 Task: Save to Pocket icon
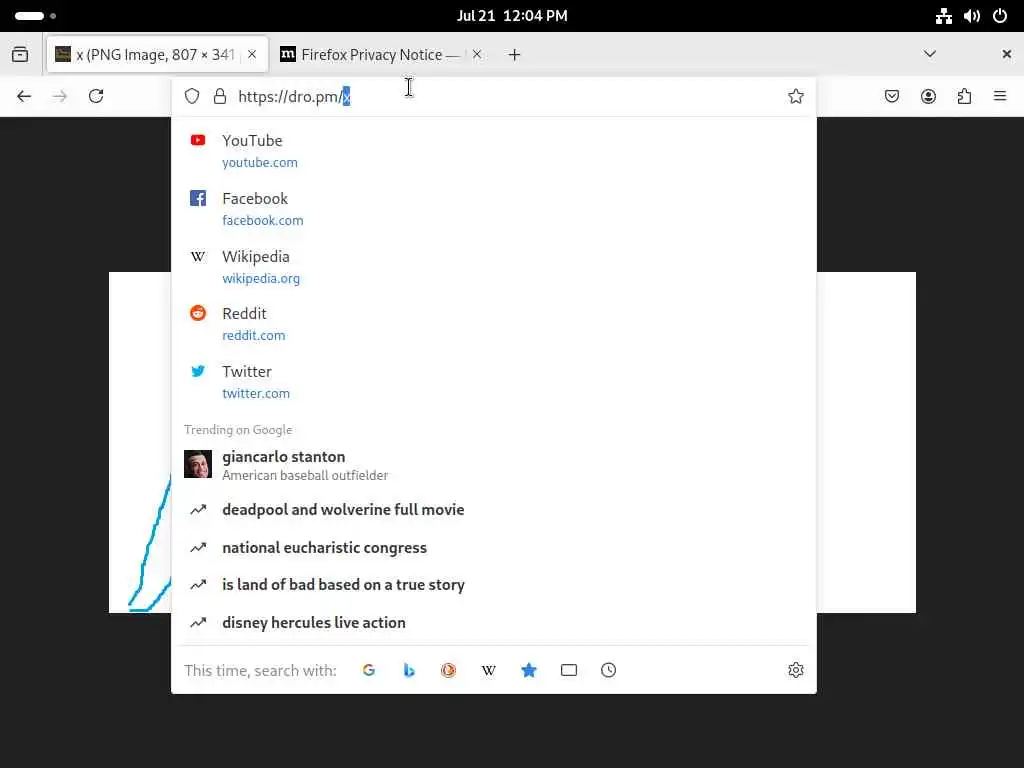point(891,97)
